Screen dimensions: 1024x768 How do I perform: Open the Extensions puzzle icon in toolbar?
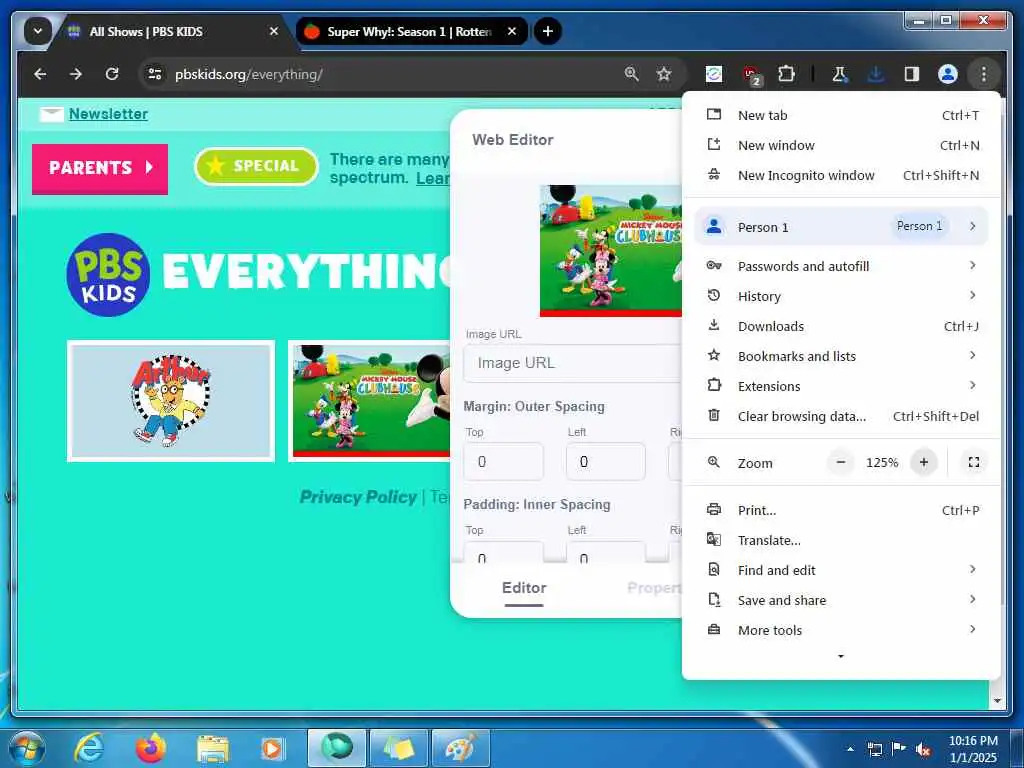[x=786, y=74]
